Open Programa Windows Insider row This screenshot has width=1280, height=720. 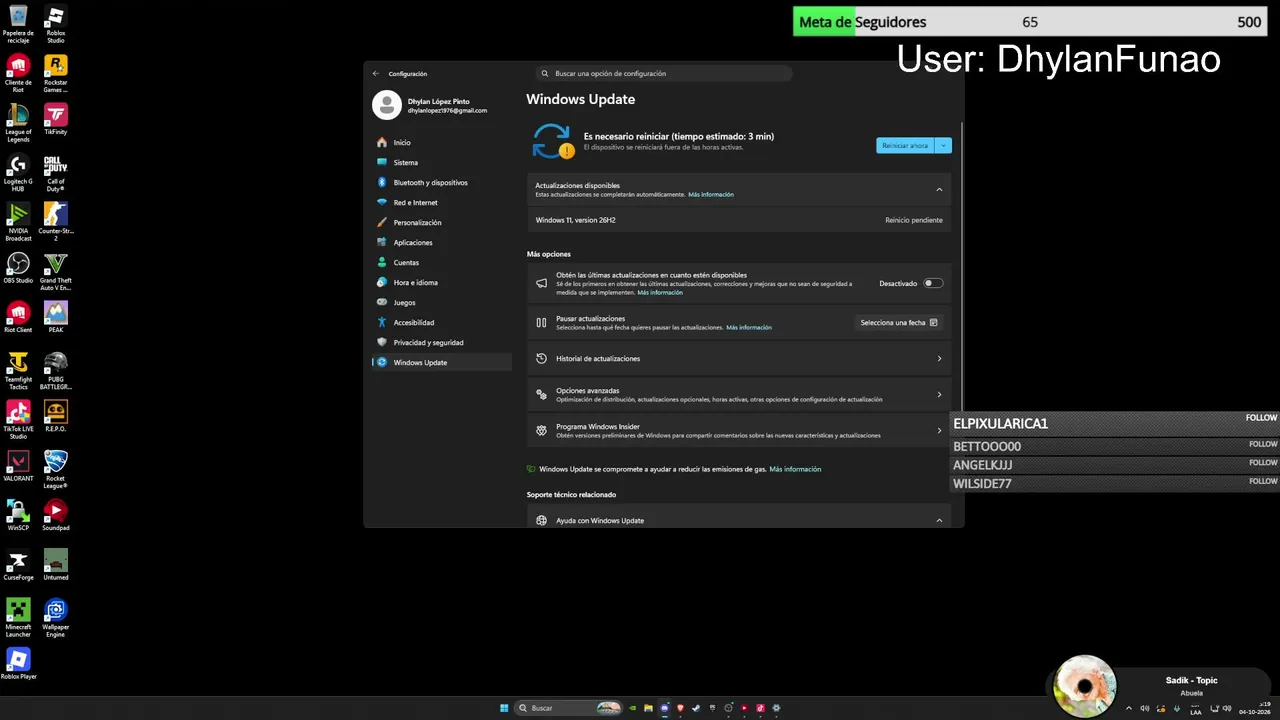coord(739,430)
